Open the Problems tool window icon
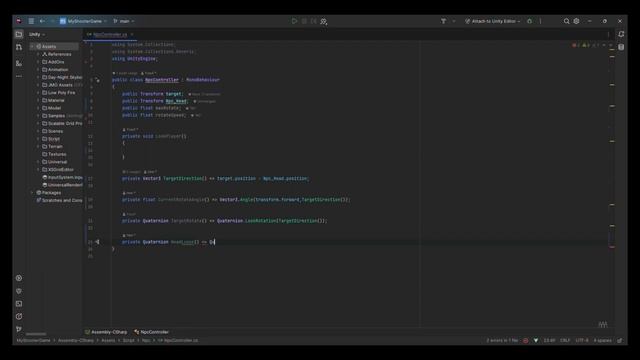The image size is (640, 360). [19, 278]
